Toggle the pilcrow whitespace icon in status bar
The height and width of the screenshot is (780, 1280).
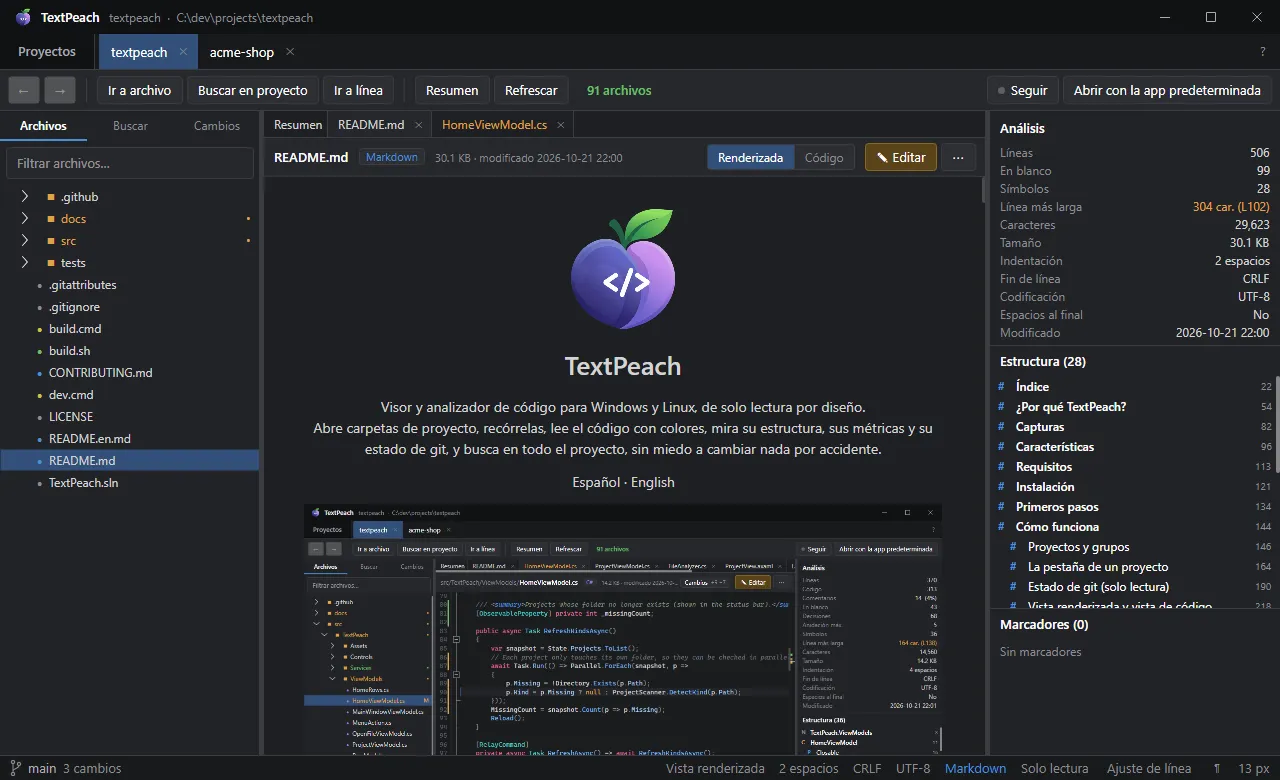tap(1217, 769)
